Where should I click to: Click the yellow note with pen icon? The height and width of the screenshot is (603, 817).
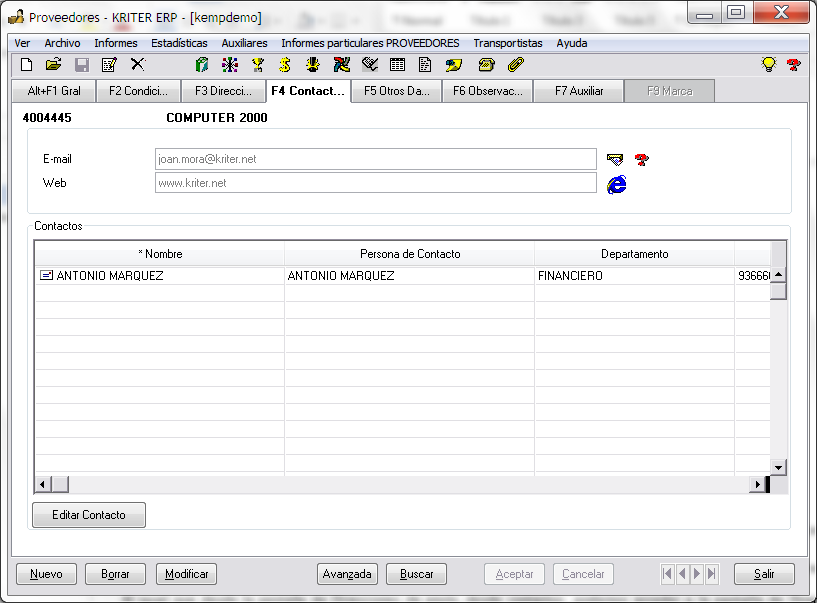454,65
